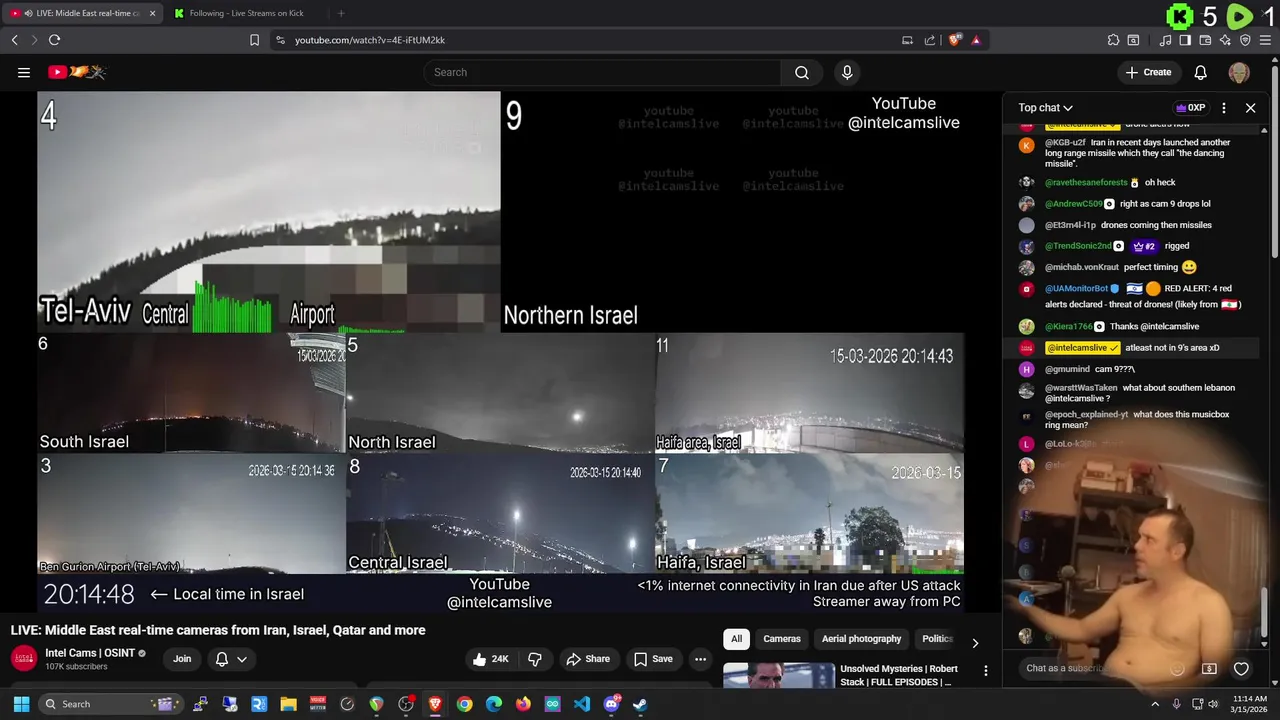
Task: Open the emoji picker in chat input
Action: tap(1177, 669)
